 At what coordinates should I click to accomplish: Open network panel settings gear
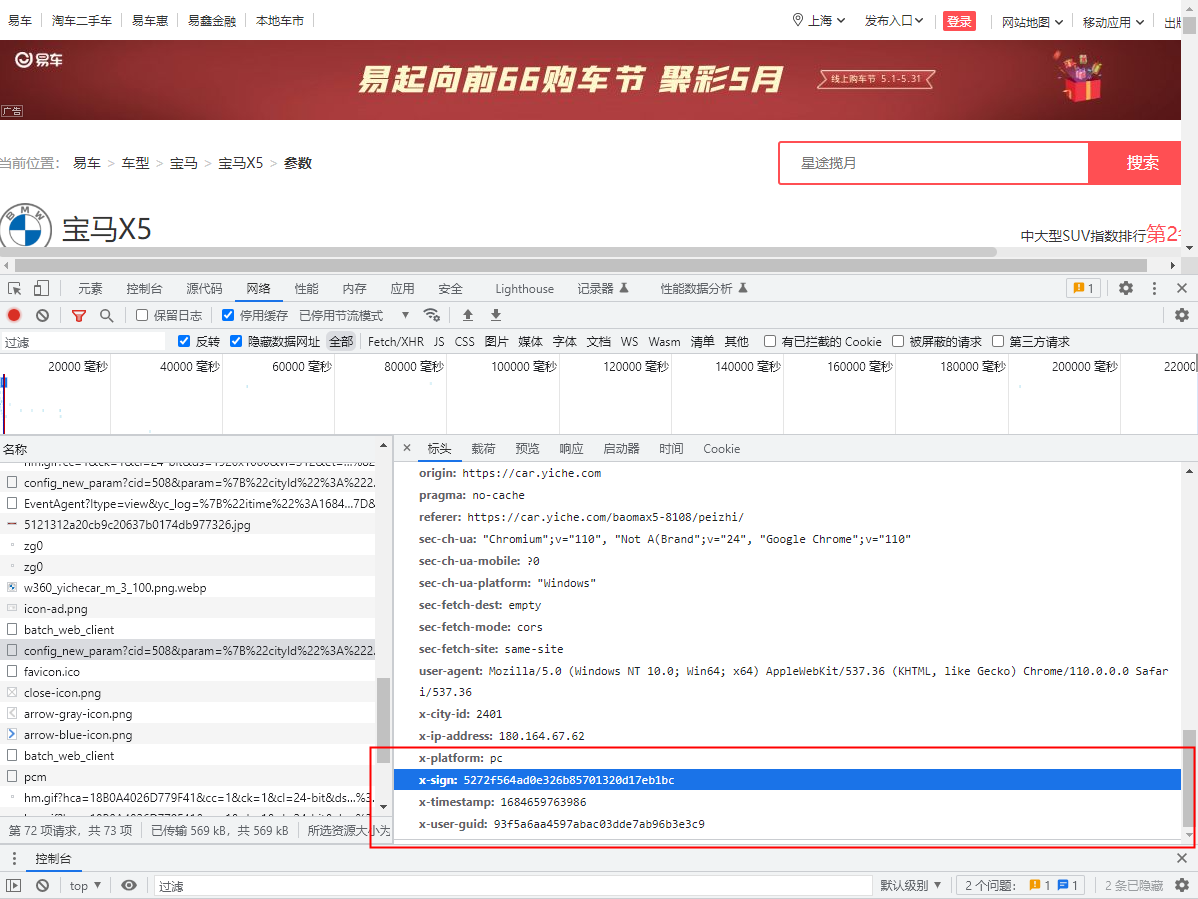click(x=1182, y=315)
